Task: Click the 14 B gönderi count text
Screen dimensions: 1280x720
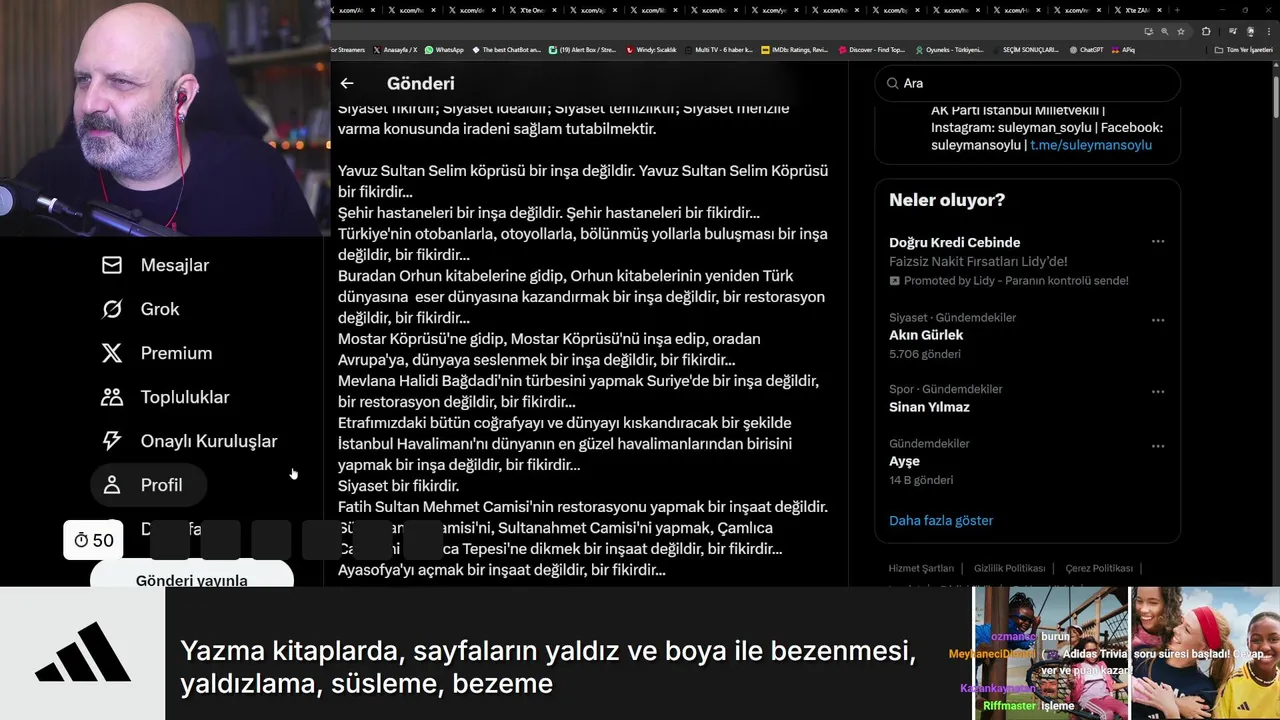Action: point(921,480)
